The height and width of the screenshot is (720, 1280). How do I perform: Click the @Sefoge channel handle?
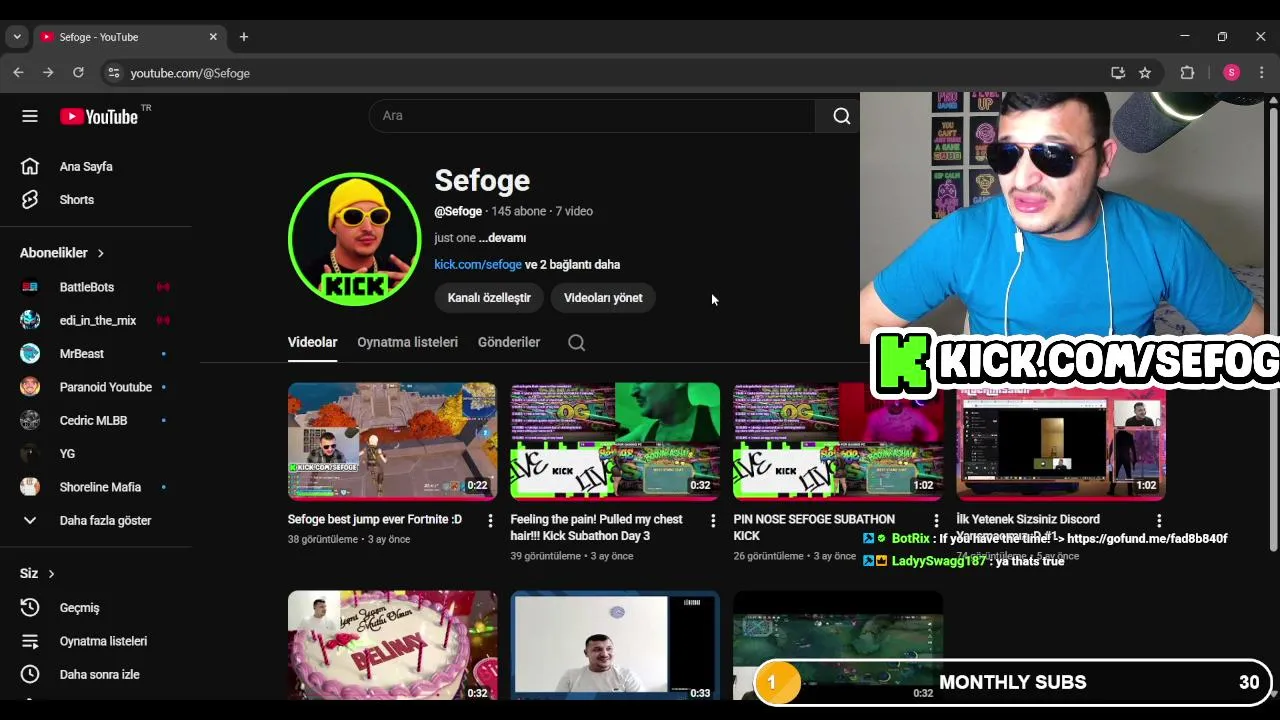(458, 212)
